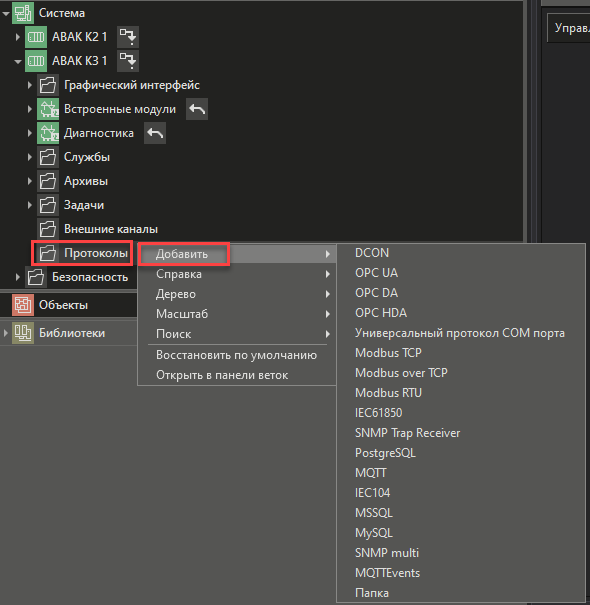590x605 pixels.
Task: Expand the АВАК К2 1 tree node
Action: pyautogui.click(x=18, y=37)
